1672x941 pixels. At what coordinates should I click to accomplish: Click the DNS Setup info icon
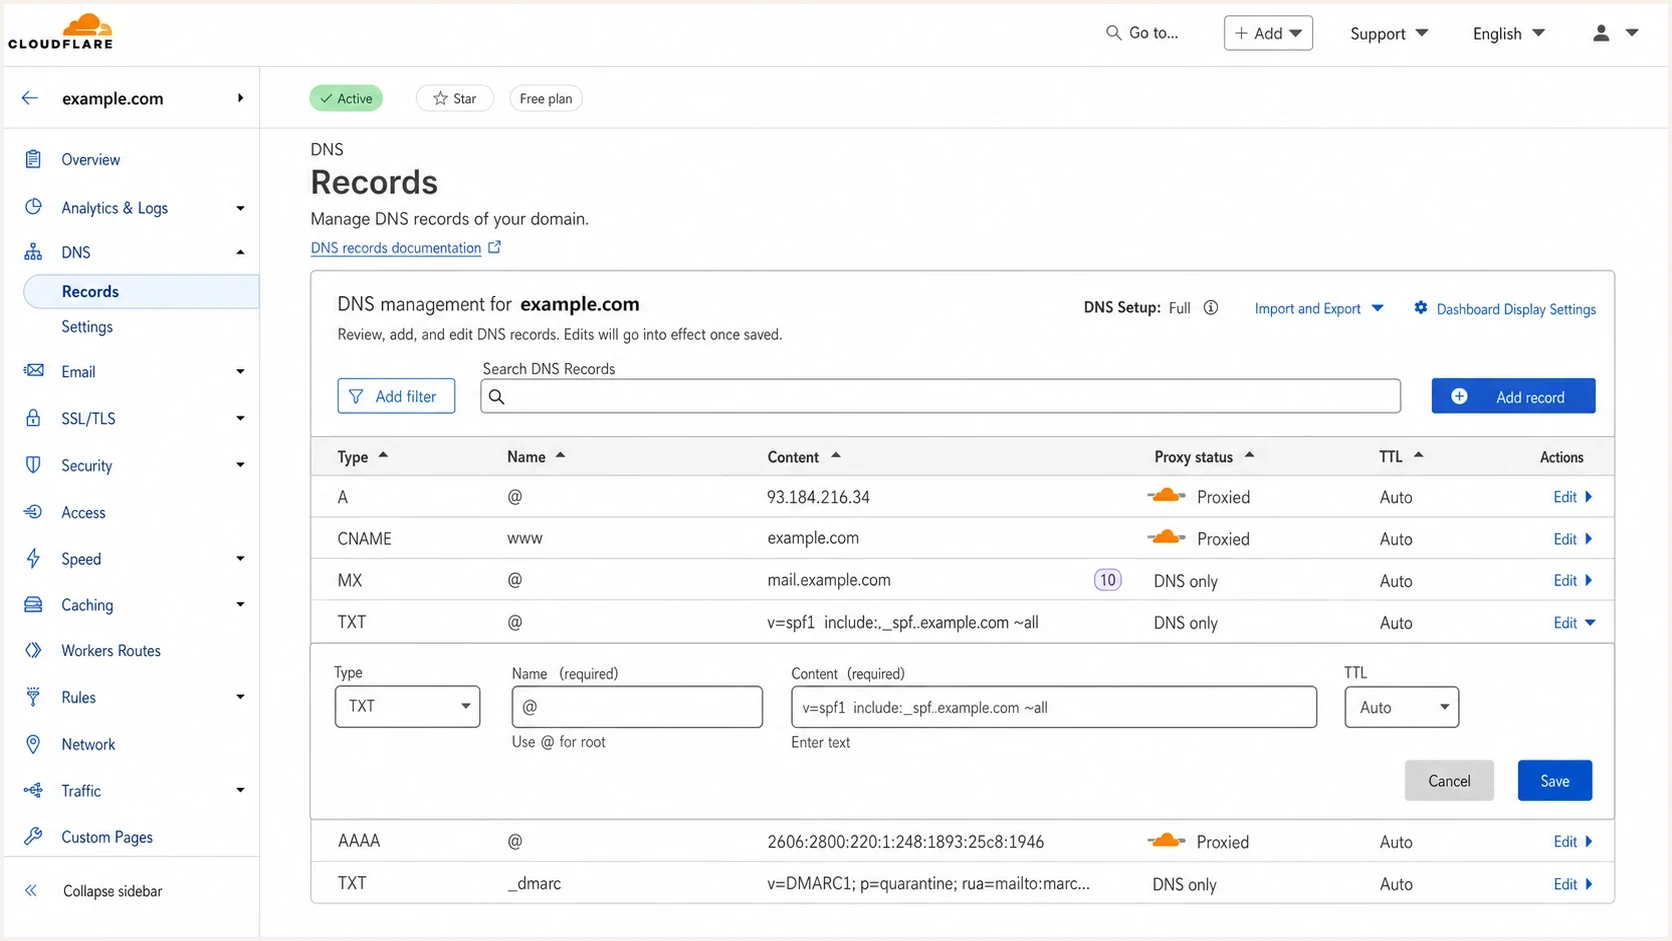tap(1210, 308)
